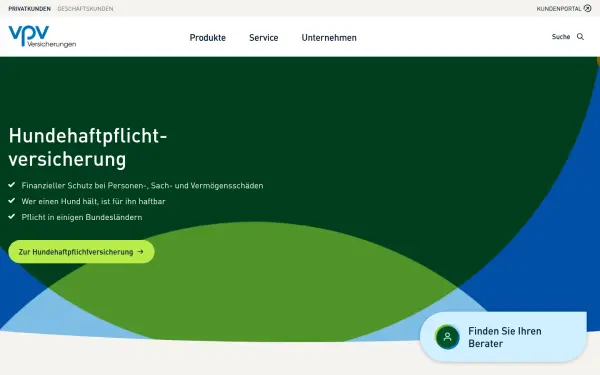
Task: Open the Service menu
Action: tap(264, 38)
